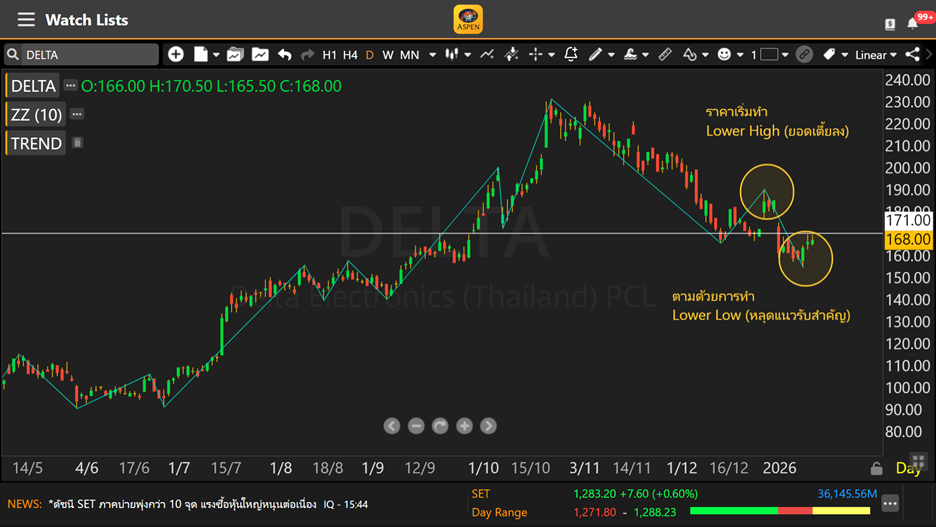Click the add plus icon in toolbar
Screen dimensions: 936x527
(176, 55)
